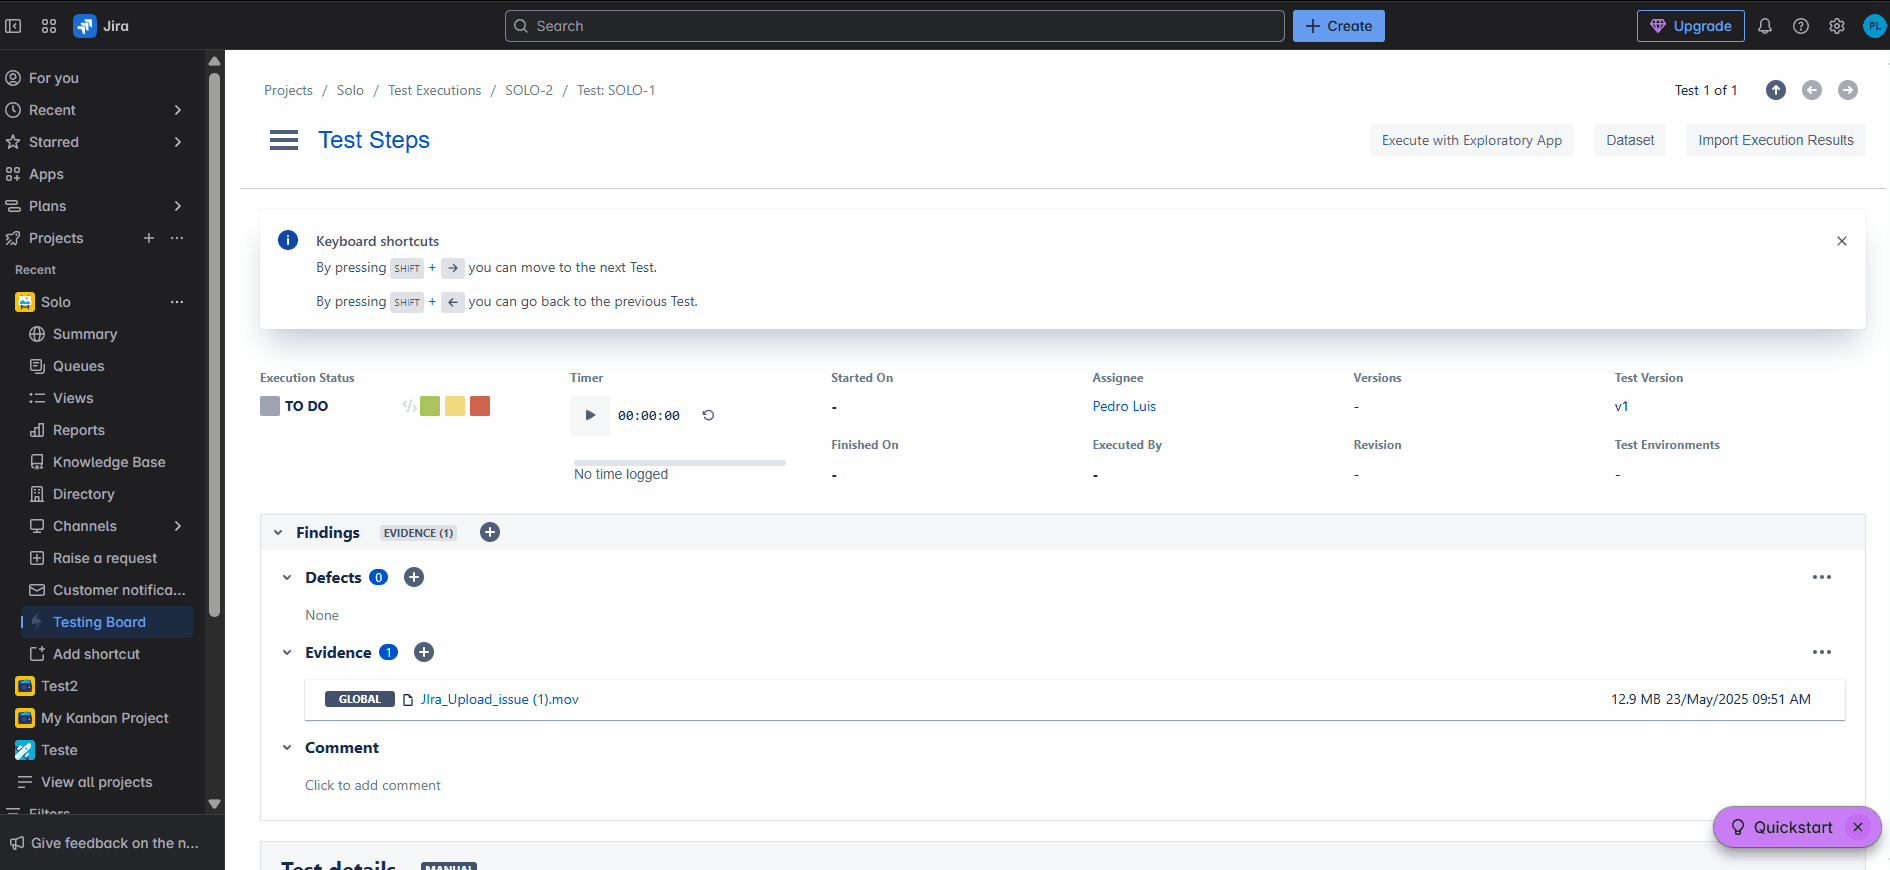Open Solo project more options
The height and width of the screenshot is (870, 1890).
pos(177,302)
